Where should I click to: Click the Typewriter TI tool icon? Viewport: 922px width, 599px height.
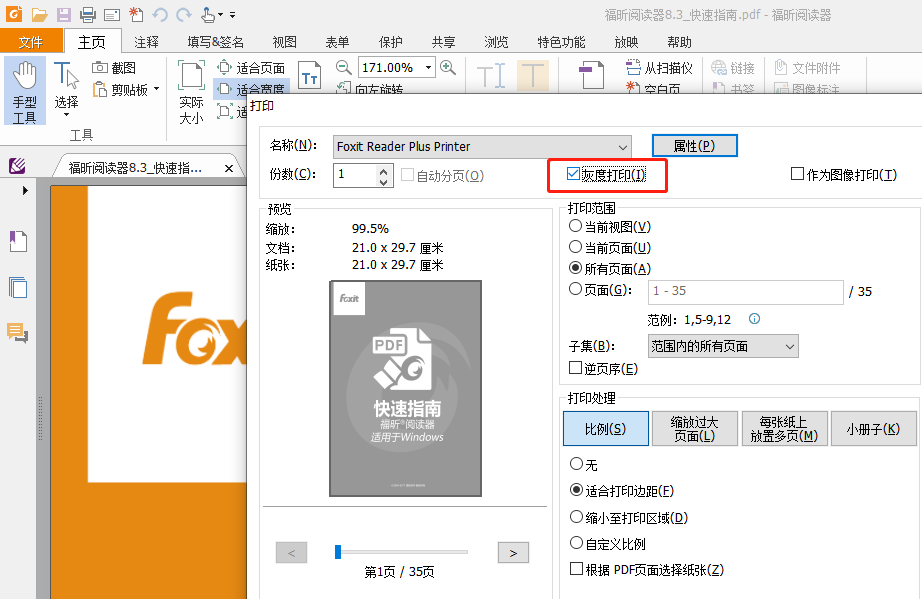tap(490, 75)
